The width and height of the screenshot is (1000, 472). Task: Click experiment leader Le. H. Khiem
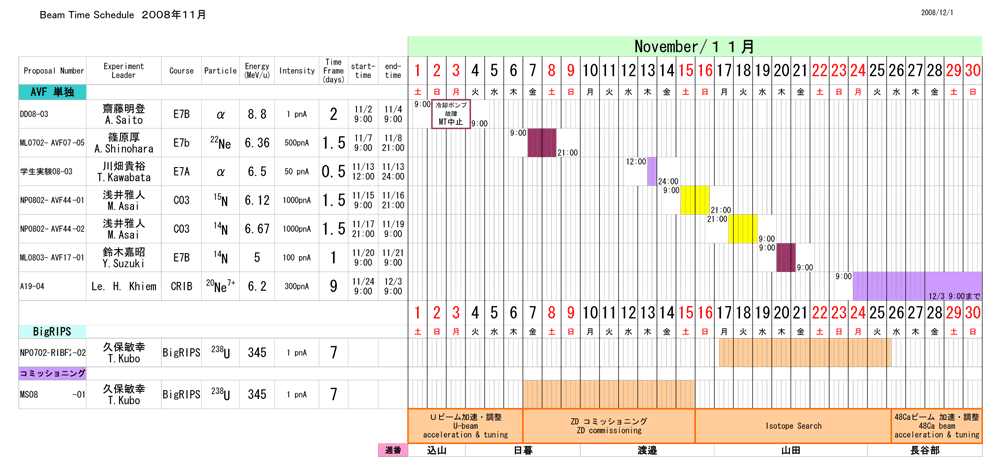124,286
